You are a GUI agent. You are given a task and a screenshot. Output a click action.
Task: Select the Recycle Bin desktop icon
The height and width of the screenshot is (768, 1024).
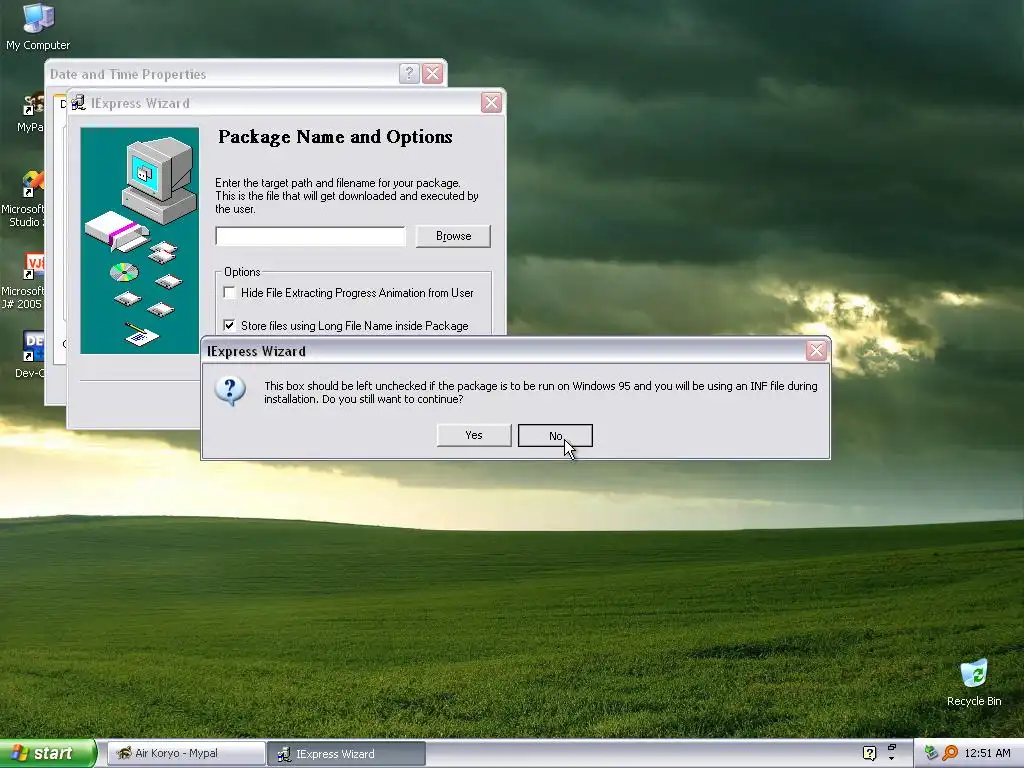[974, 683]
